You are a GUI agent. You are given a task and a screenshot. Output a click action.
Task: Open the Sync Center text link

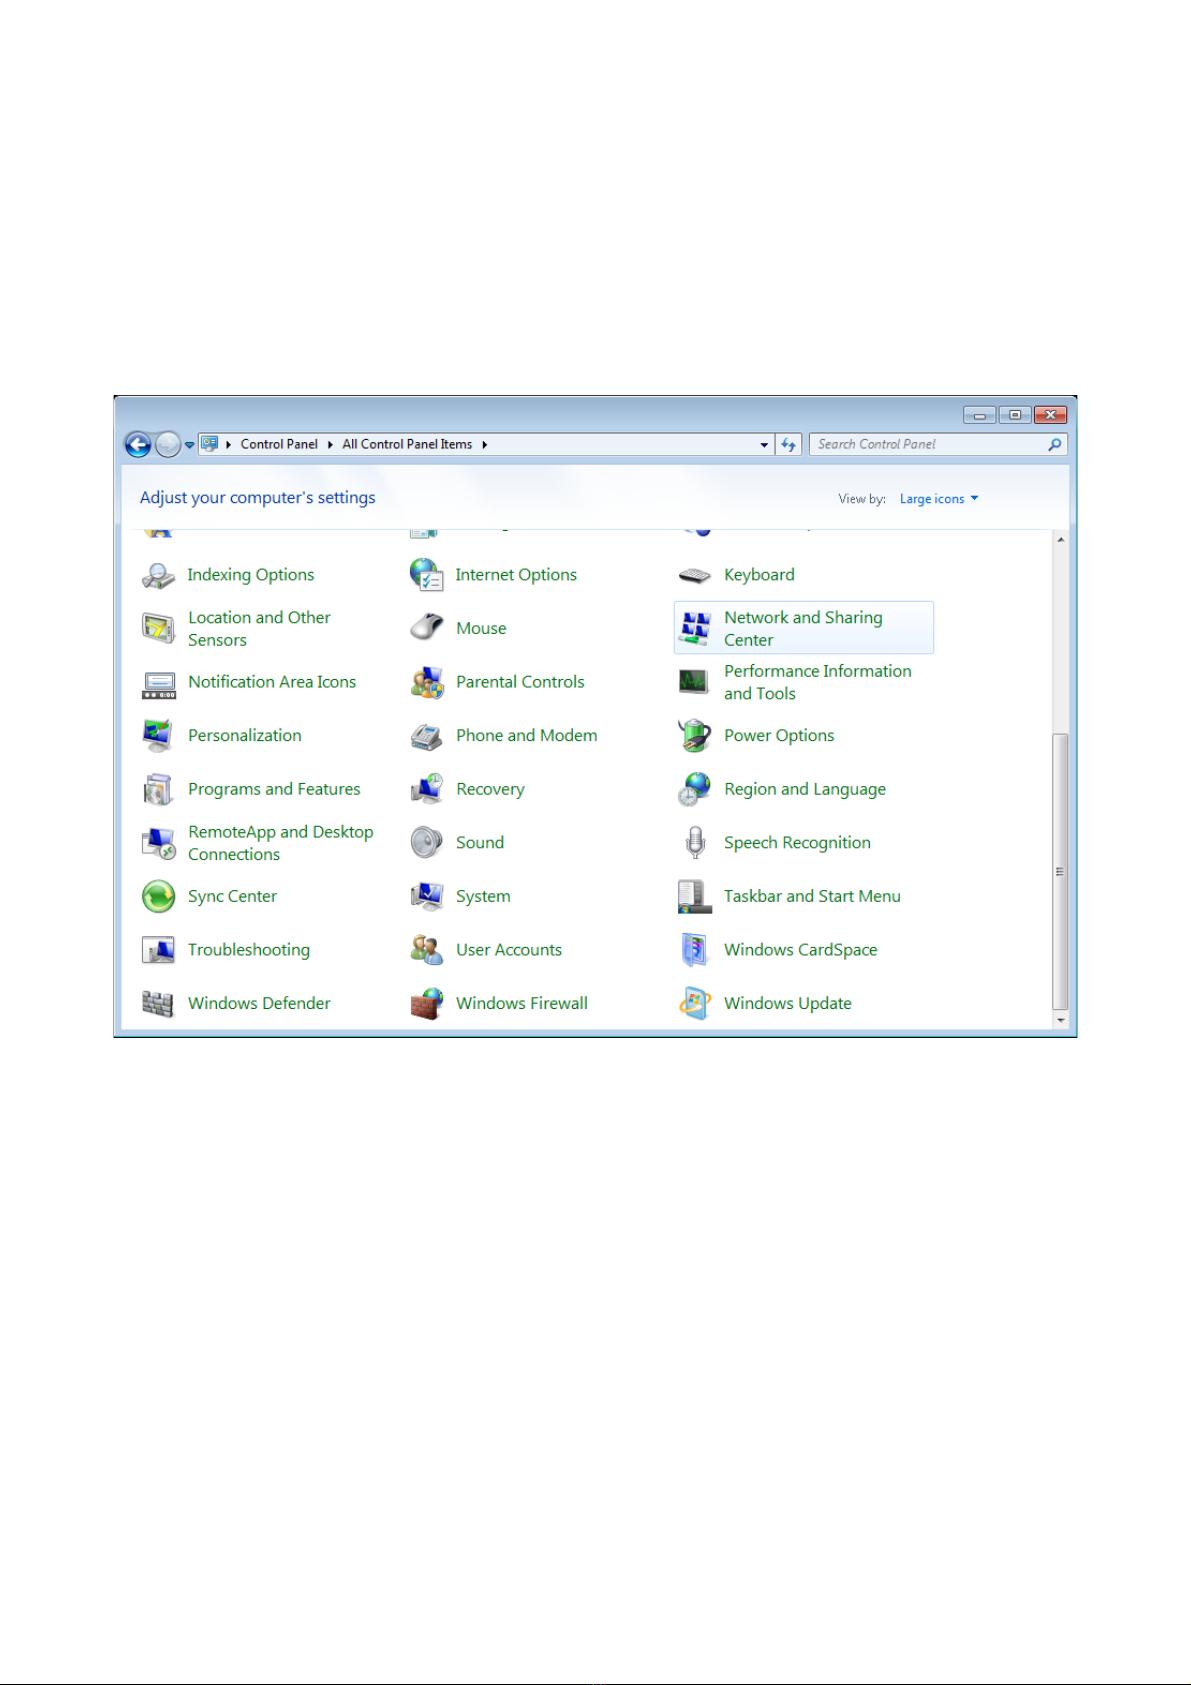[232, 897]
